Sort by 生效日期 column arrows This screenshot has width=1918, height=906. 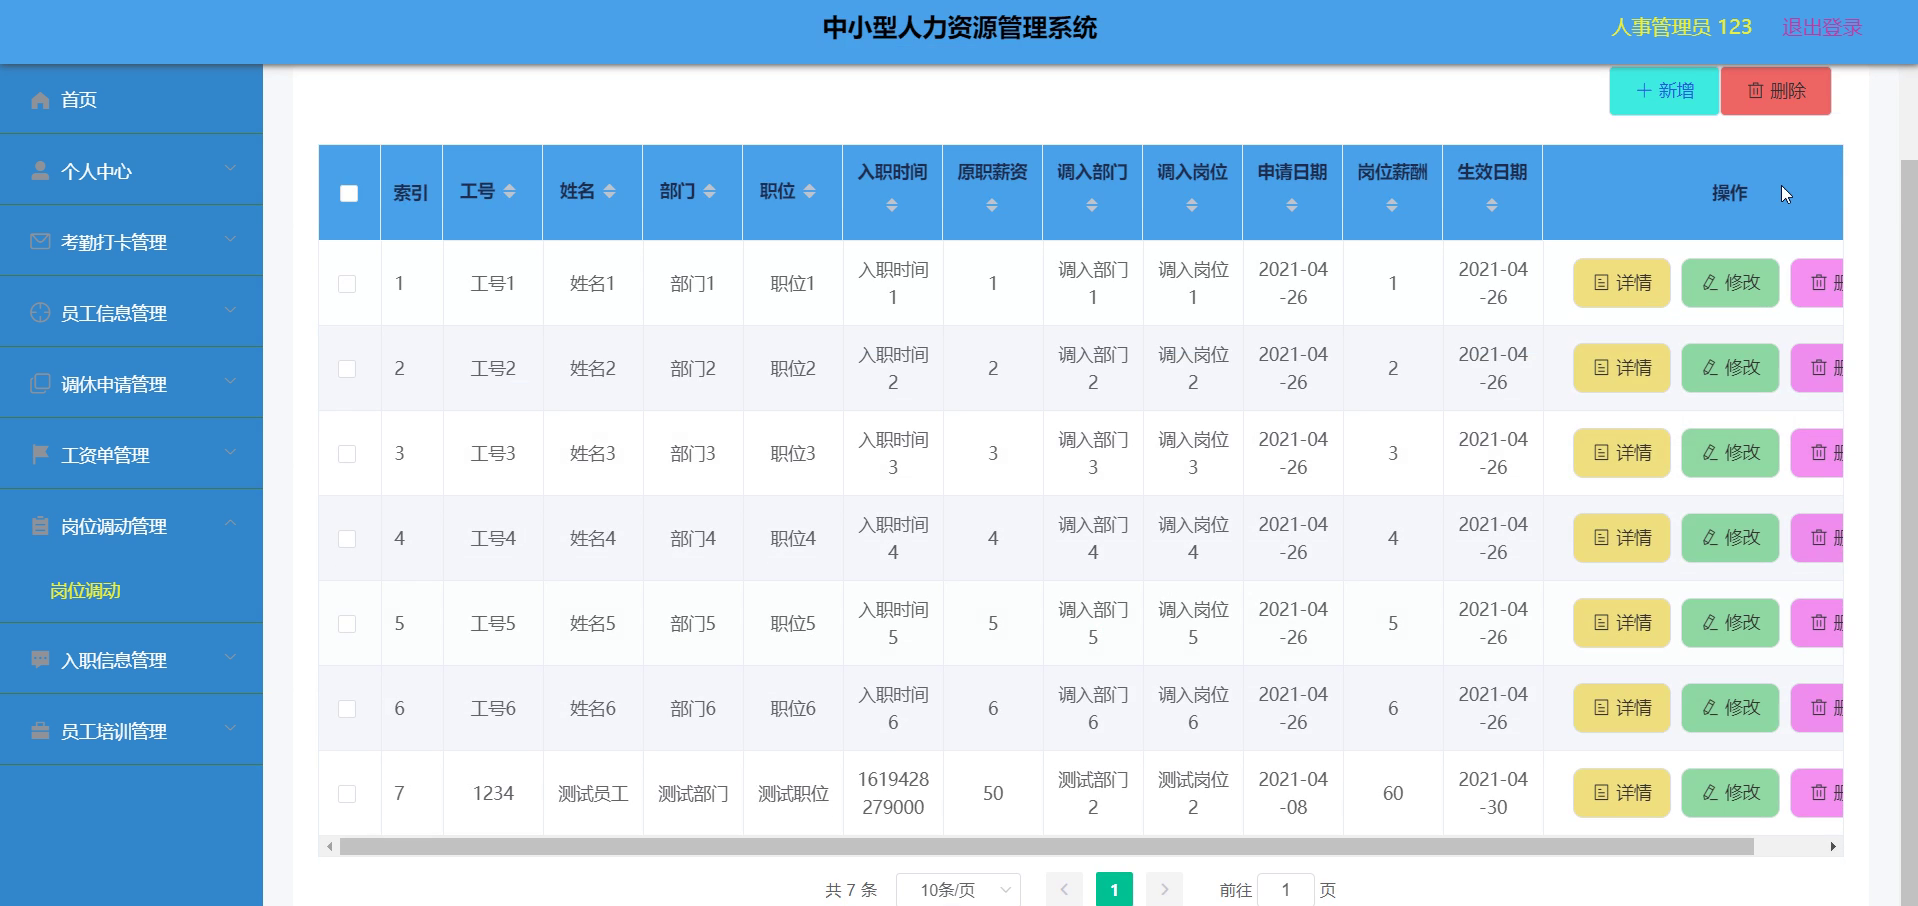[x=1492, y=205]
